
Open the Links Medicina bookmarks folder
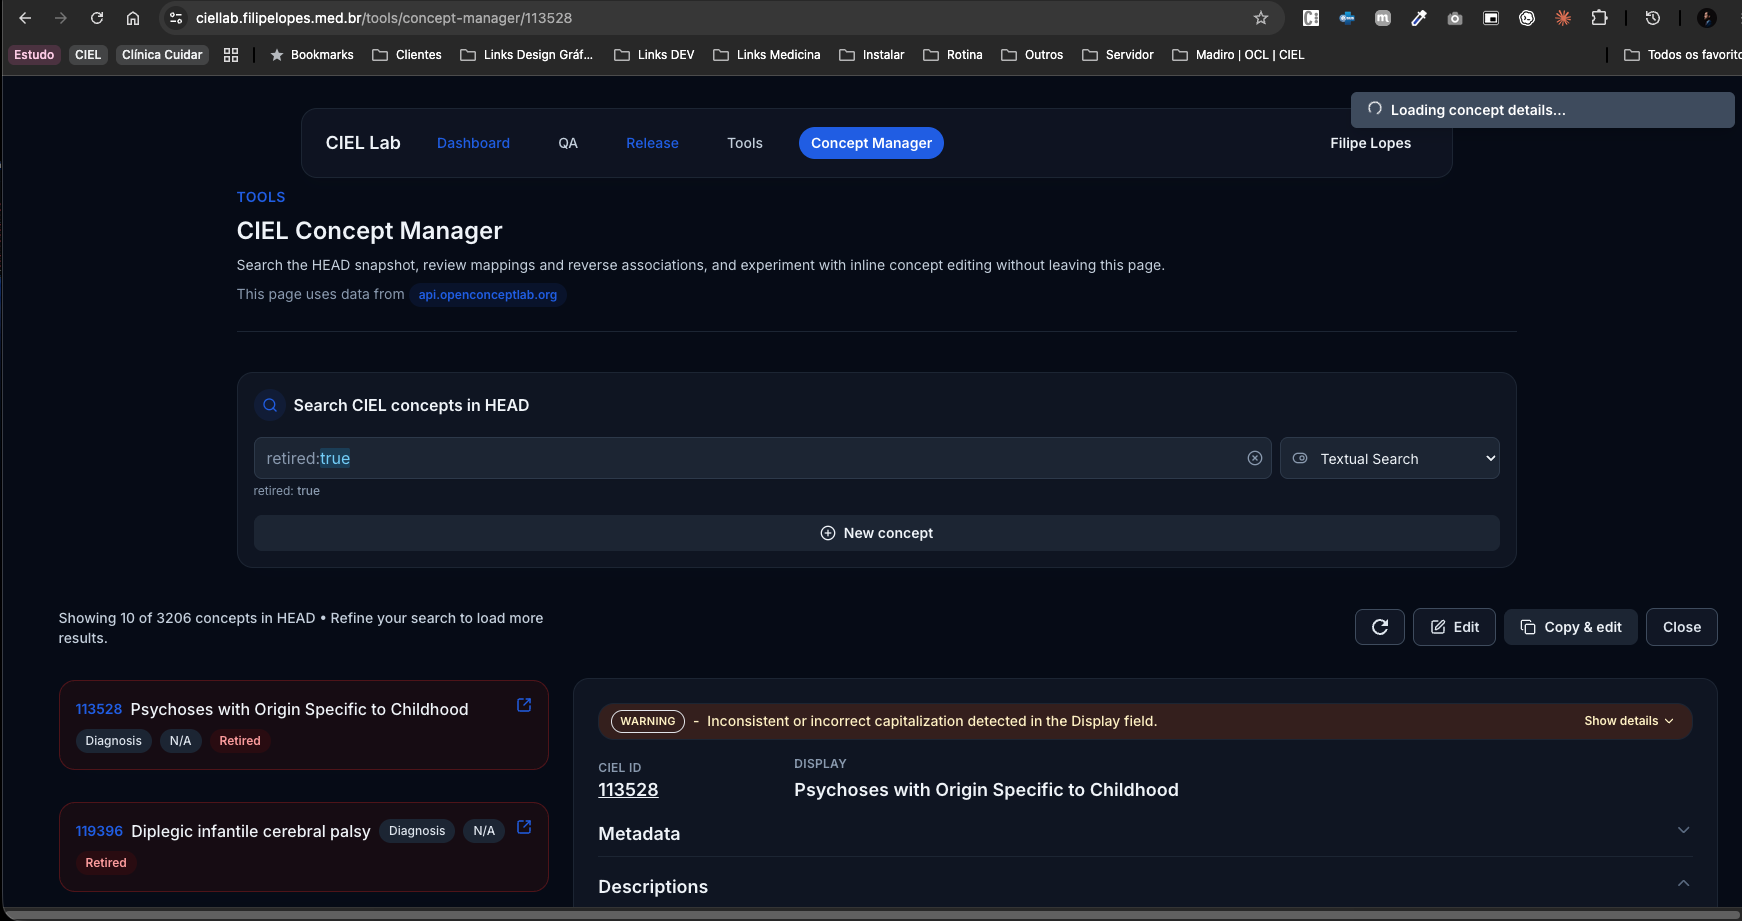(767, 55)
